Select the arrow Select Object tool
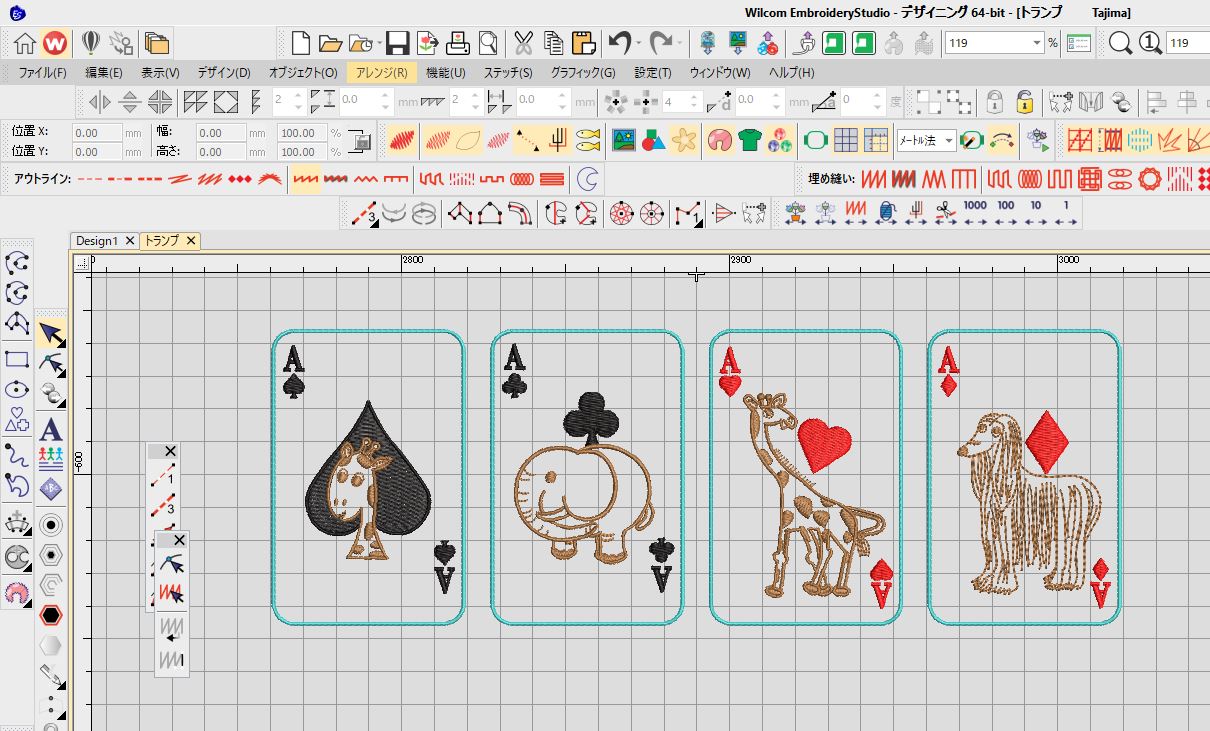1210x731 pixels. 51,333
